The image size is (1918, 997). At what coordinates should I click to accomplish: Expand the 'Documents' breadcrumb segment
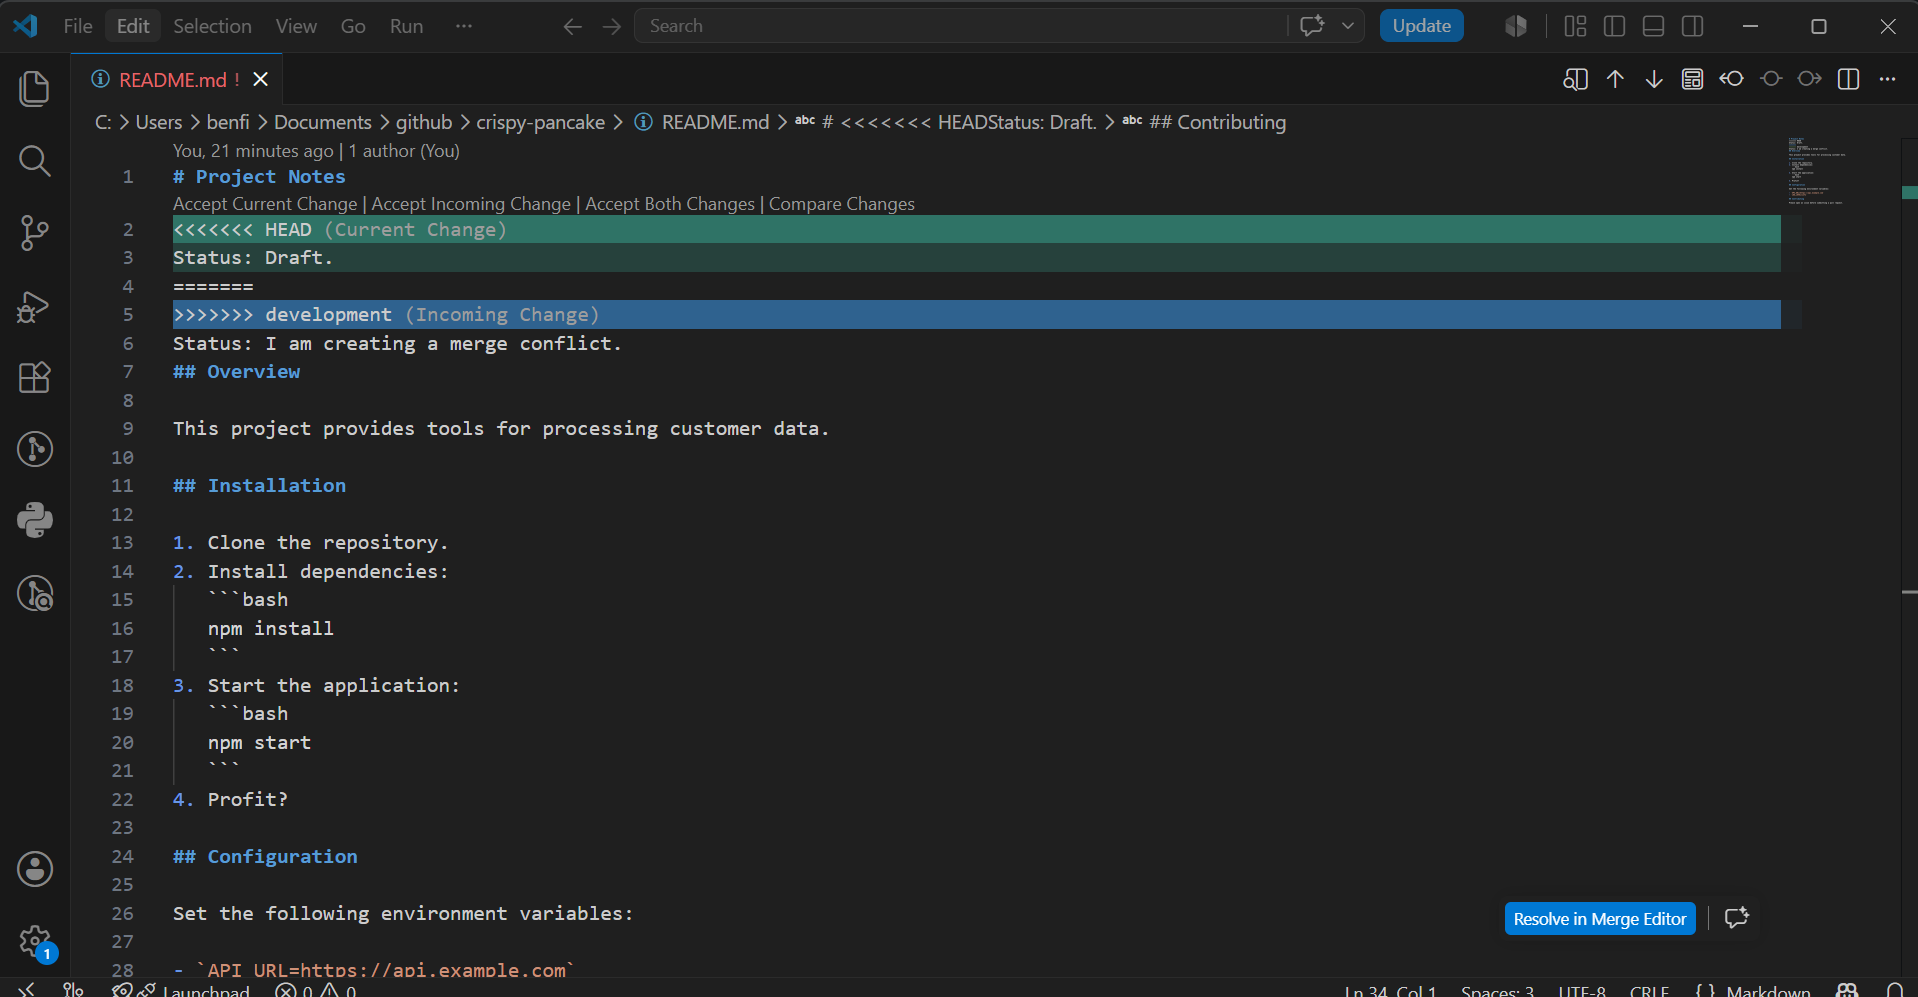click(x=323, y=122)
